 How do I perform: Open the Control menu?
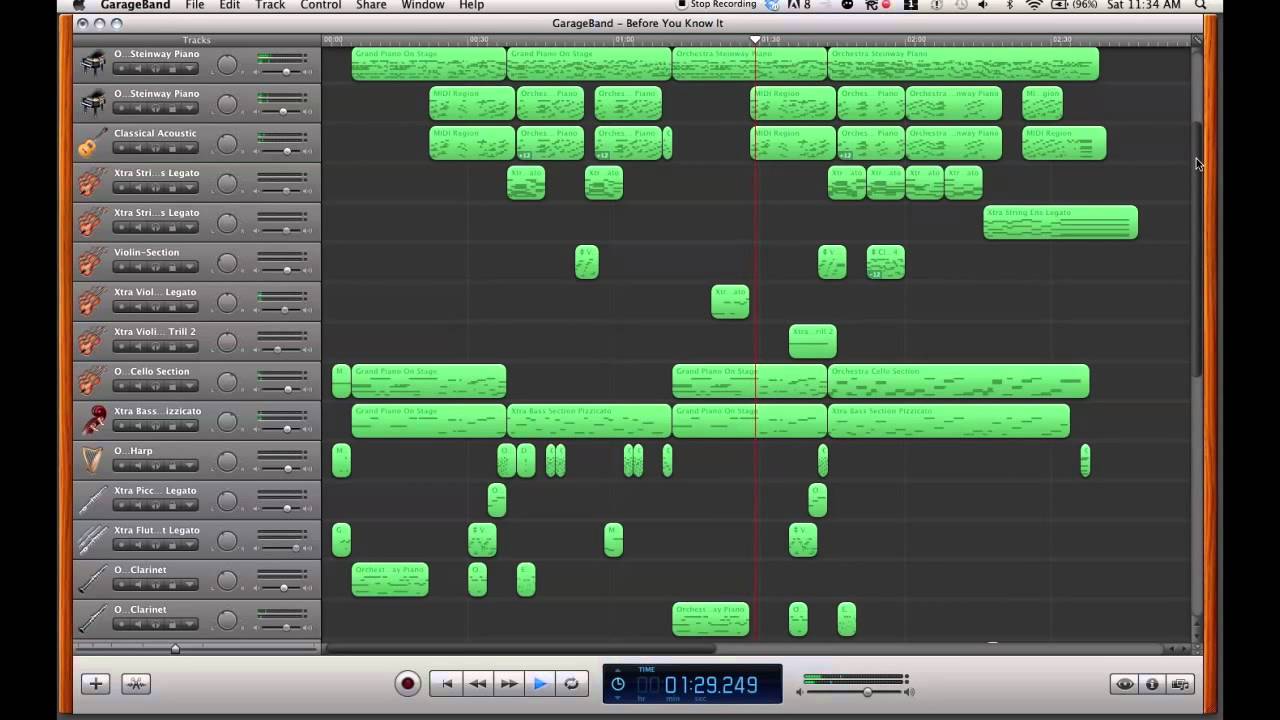pyautogui.click(x=321, y=5)
